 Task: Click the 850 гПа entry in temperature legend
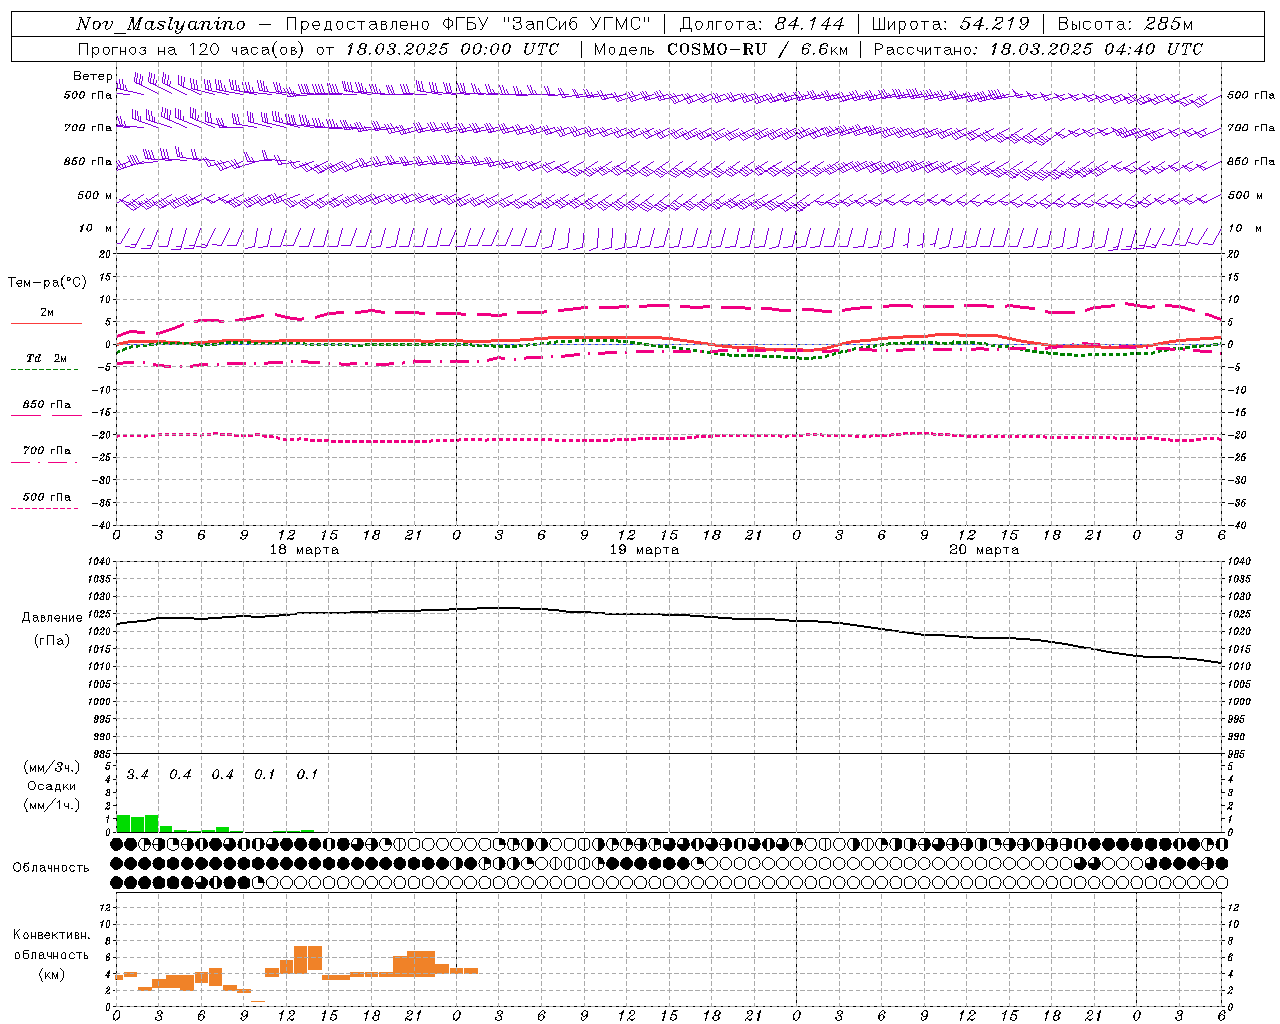coord(47,404)
